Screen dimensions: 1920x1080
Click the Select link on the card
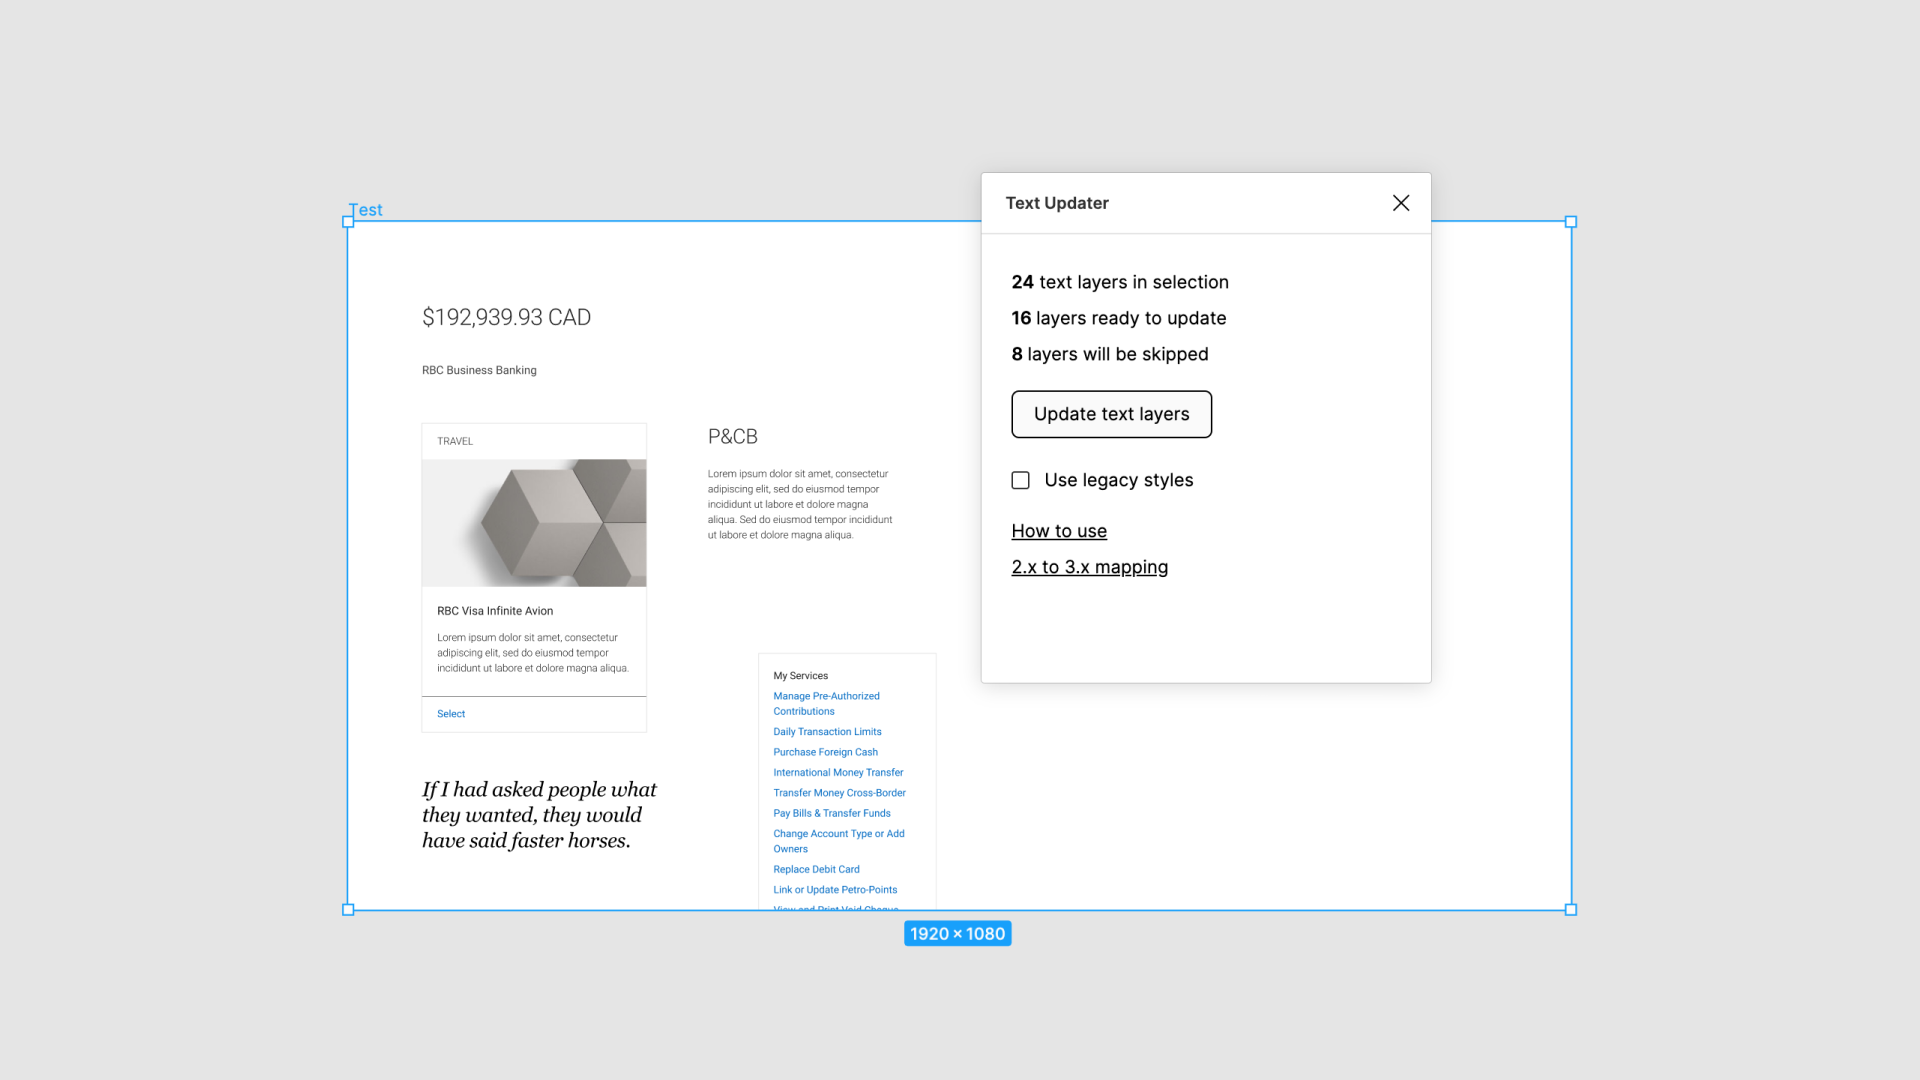451,714
